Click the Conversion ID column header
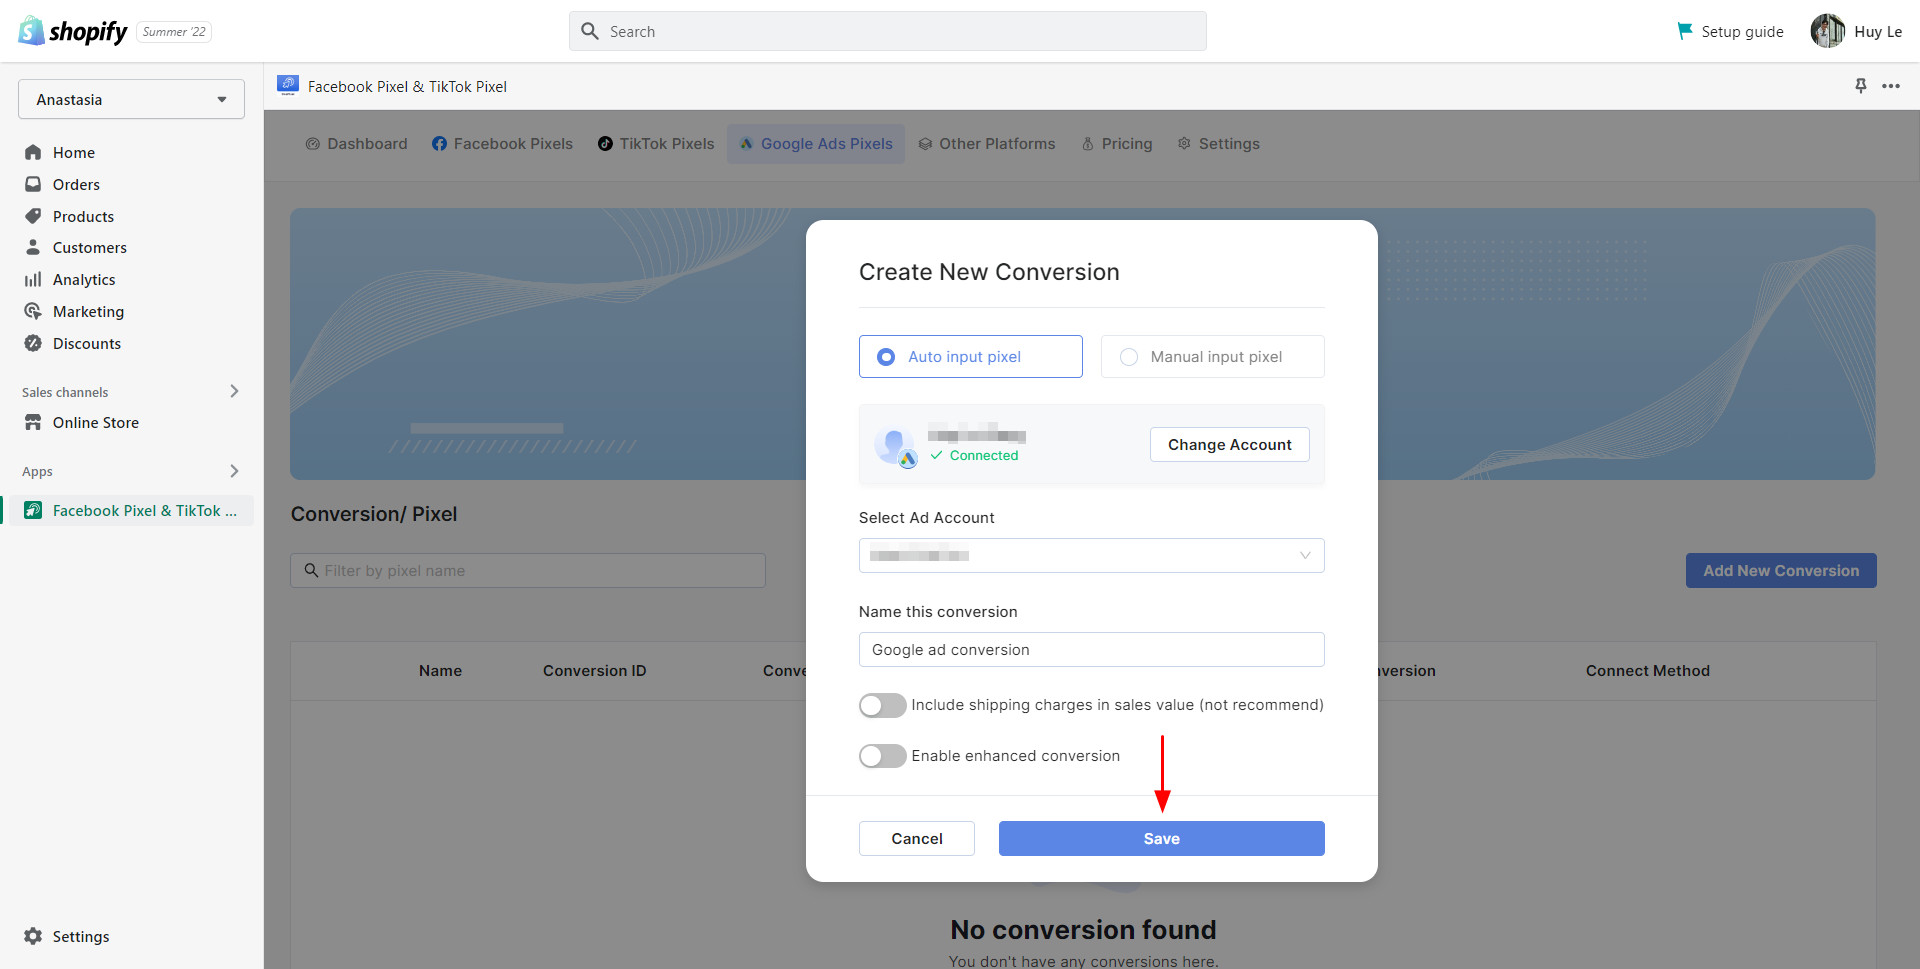 pos(594,670)
